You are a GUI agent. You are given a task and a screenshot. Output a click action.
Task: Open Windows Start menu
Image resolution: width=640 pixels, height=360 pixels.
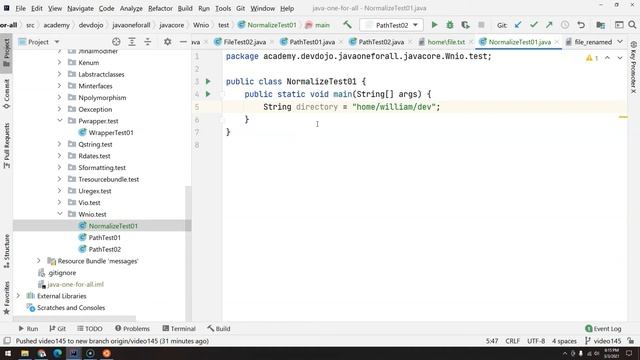click(x=8, y=353)
